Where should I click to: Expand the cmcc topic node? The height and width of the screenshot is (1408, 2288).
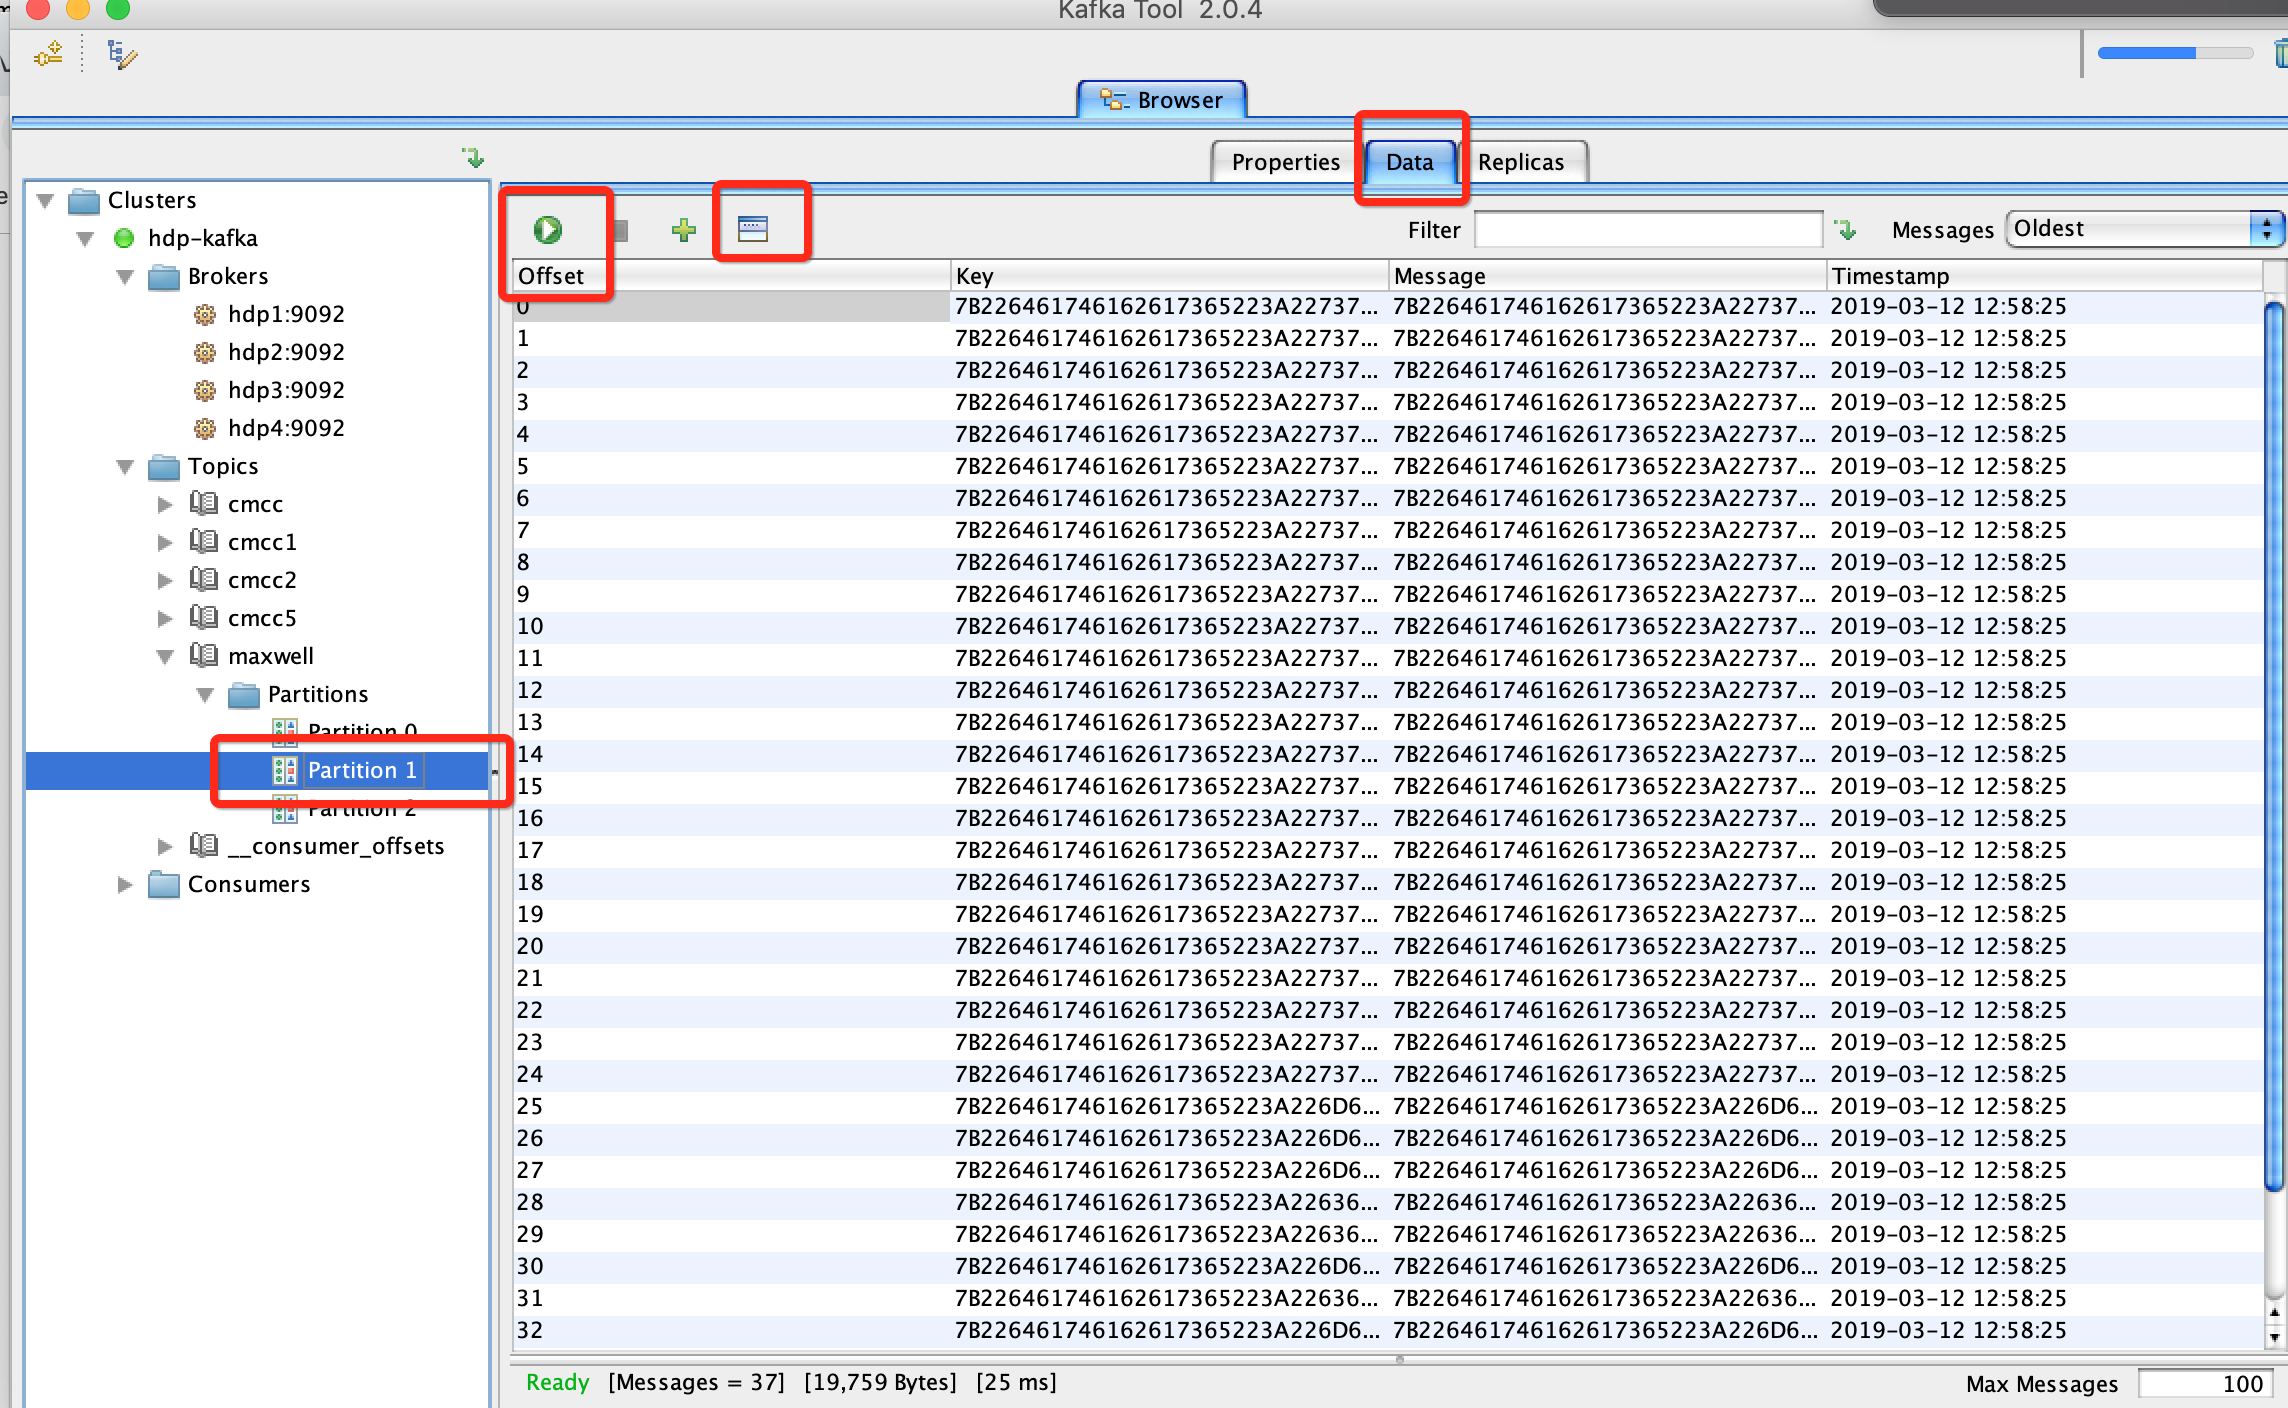165,504
